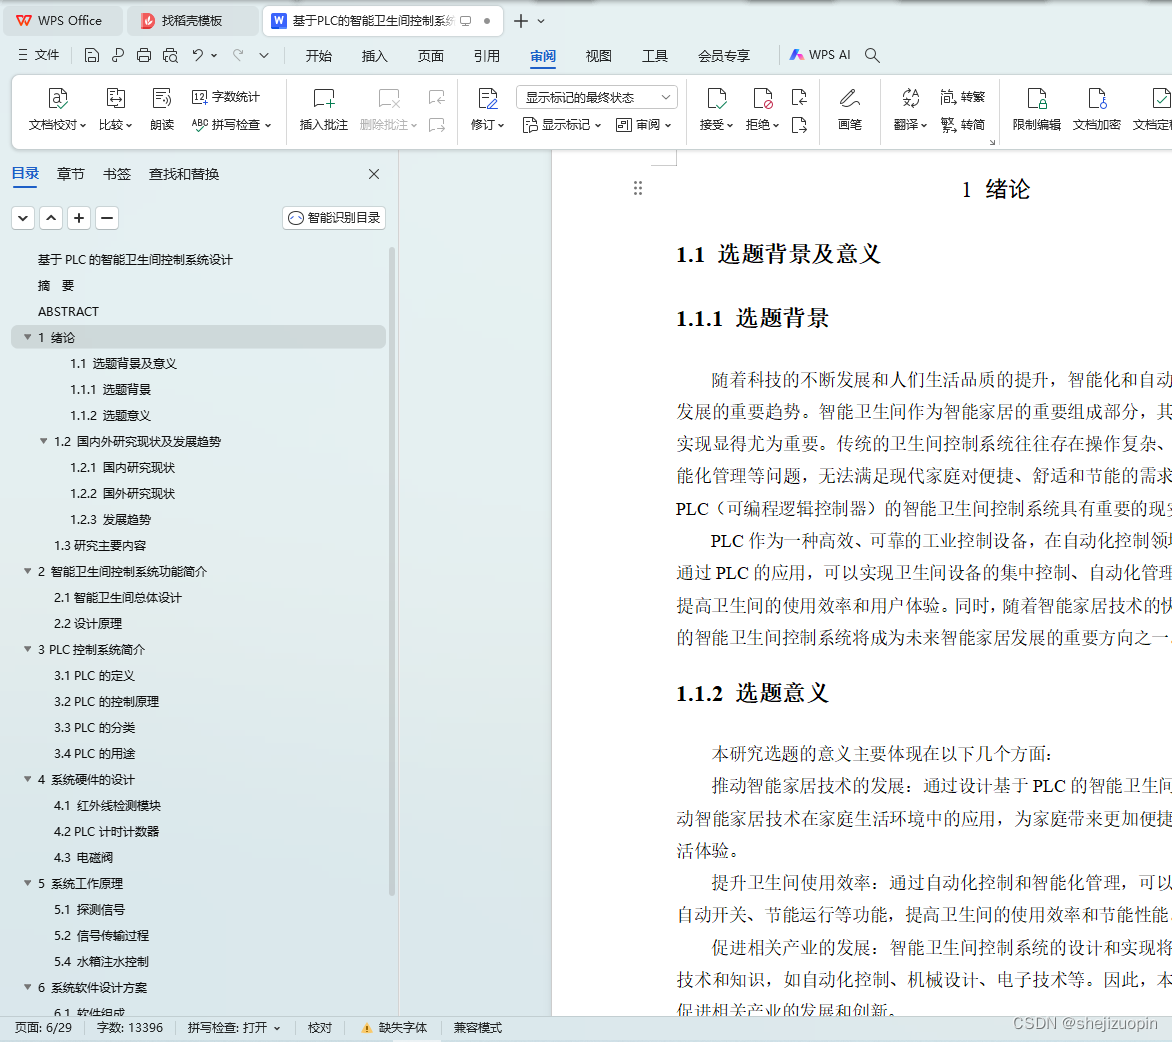Collapse the 1 绪论 tree node
The width and height of the screenshot is (1172, 1042).
click(28, 337)
